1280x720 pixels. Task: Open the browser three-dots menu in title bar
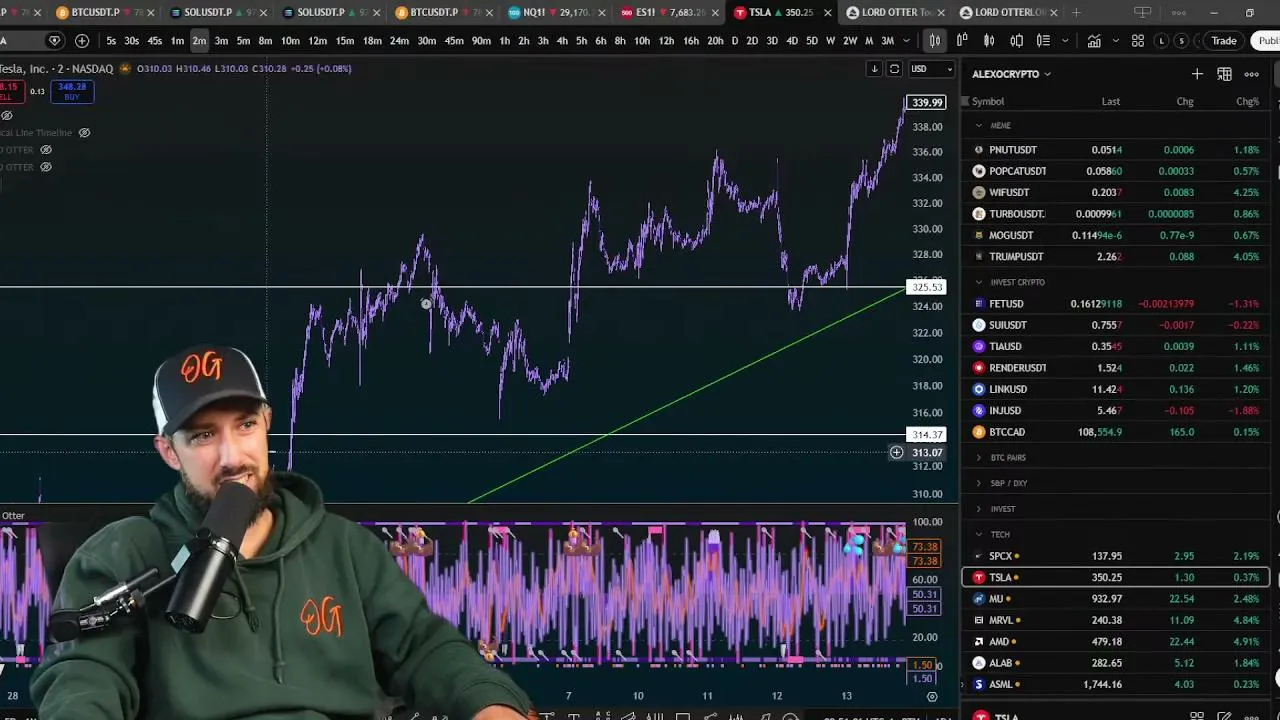click(x=1177, y=13)
